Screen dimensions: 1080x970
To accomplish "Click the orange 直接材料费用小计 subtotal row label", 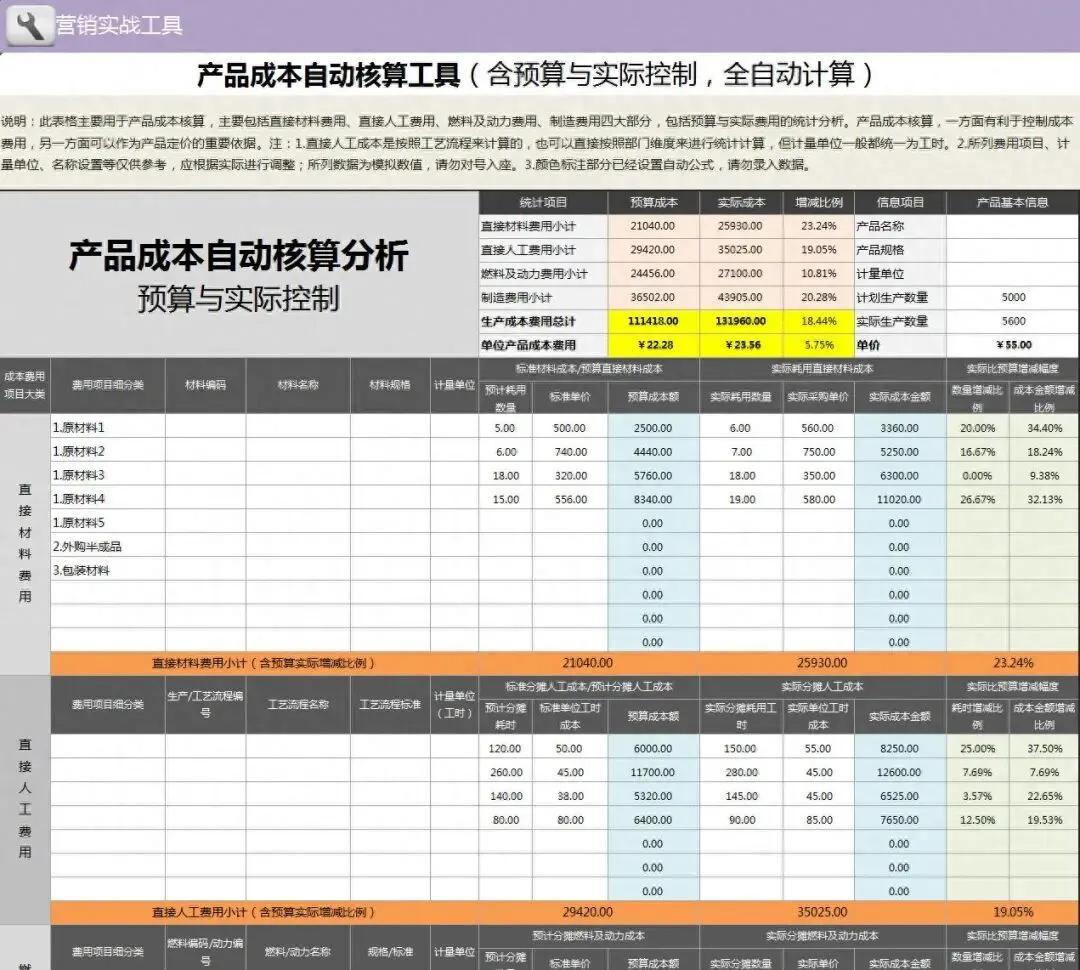I will click(x=264, y=663).
